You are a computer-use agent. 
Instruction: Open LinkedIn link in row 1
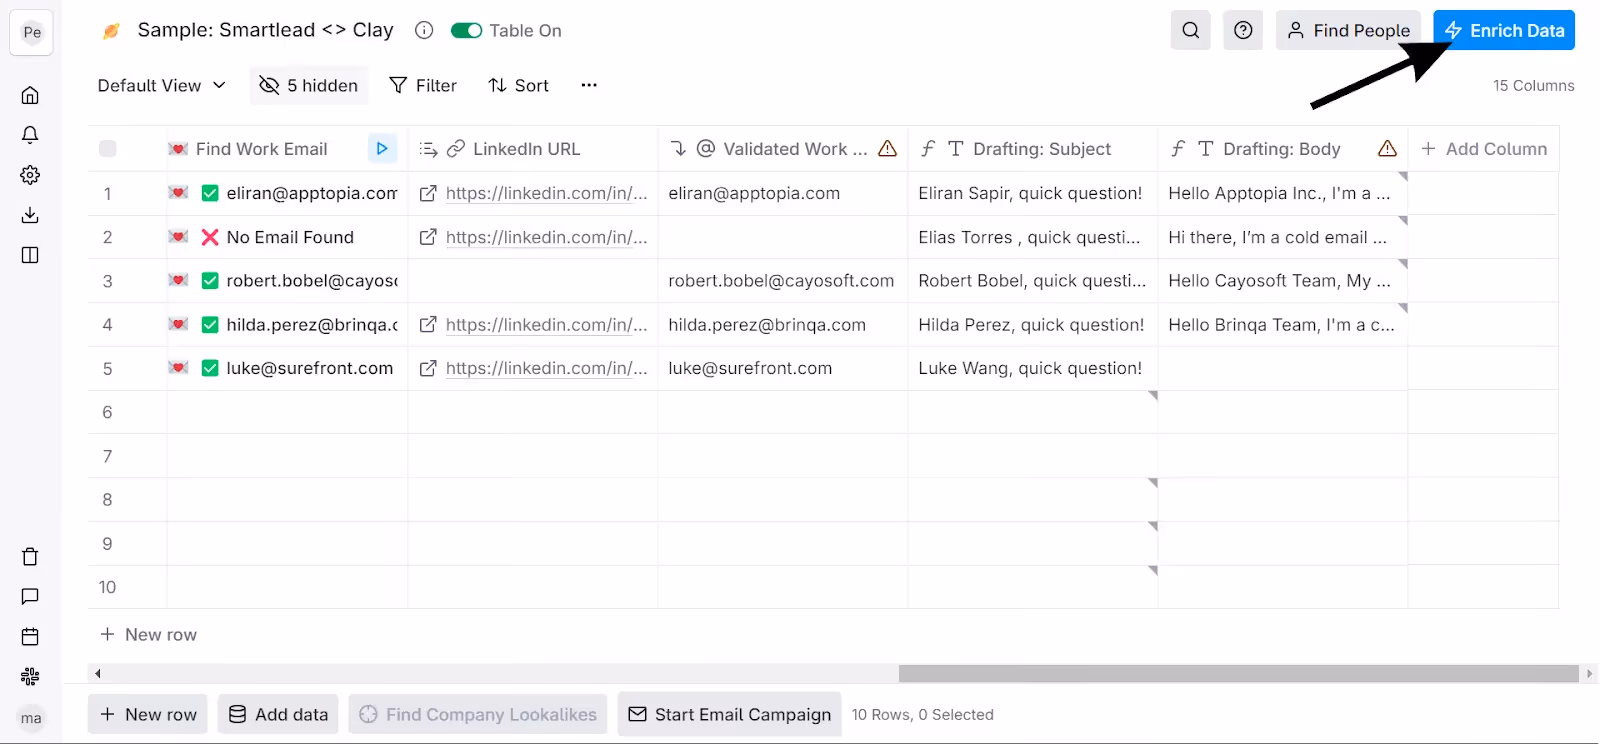[x=547, y=193]
